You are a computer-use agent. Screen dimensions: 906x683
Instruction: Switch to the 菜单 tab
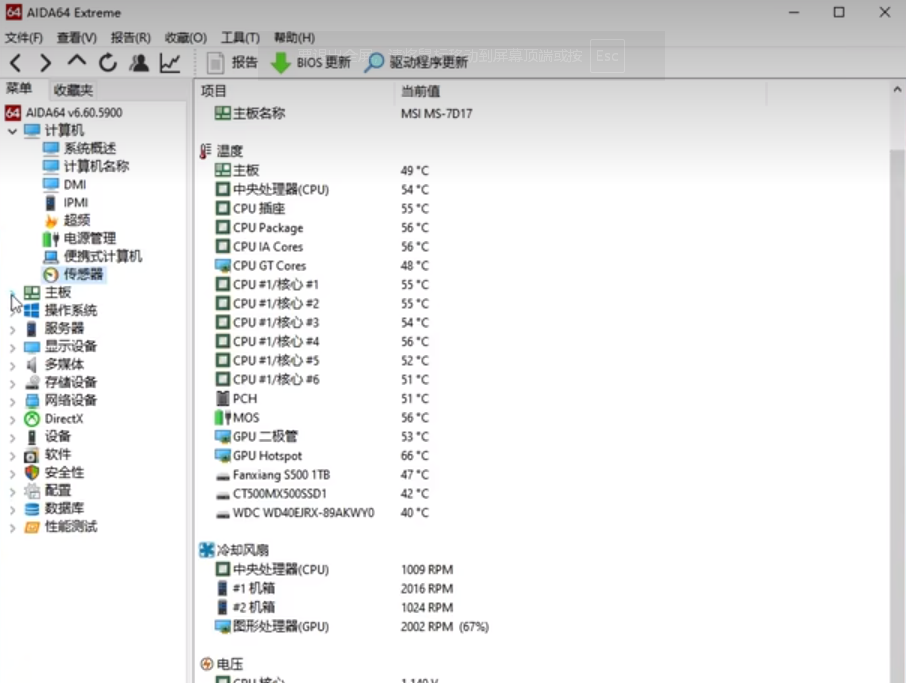tap(18, 88)
